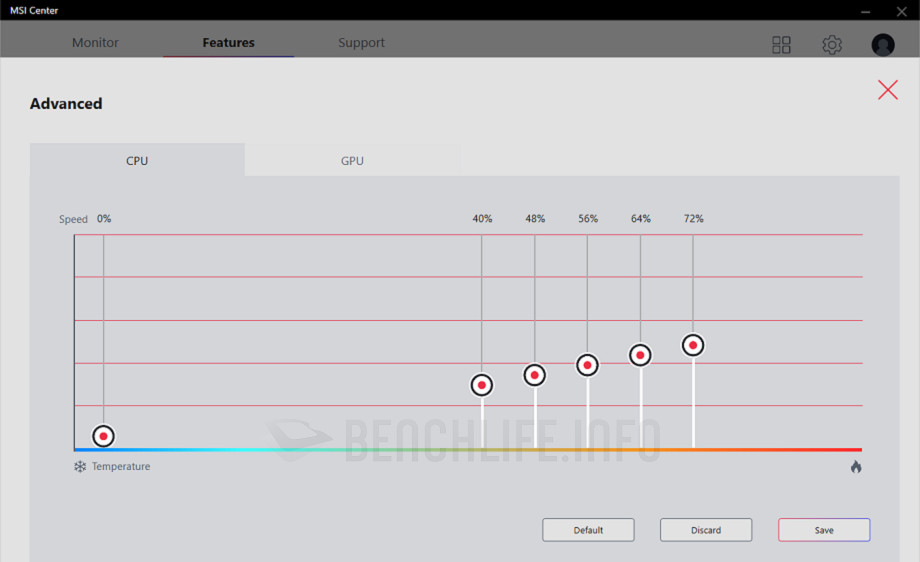This screenshot has height=562, width=920.
Task: Open the grid apps view icon
Action: 781,45
